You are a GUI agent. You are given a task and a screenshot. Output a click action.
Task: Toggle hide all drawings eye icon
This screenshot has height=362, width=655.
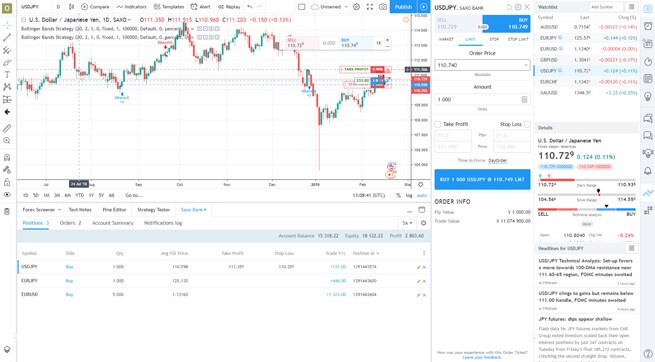click(x=7, y=195)
